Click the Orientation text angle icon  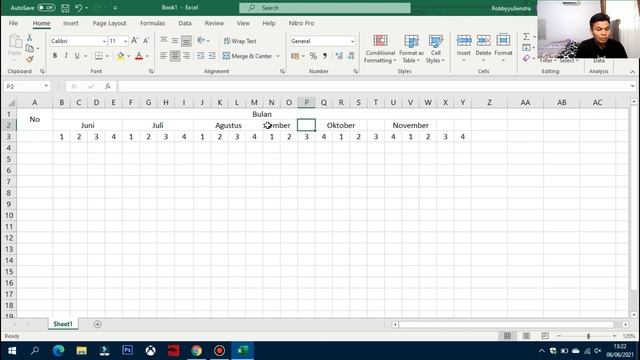point(201,40)
